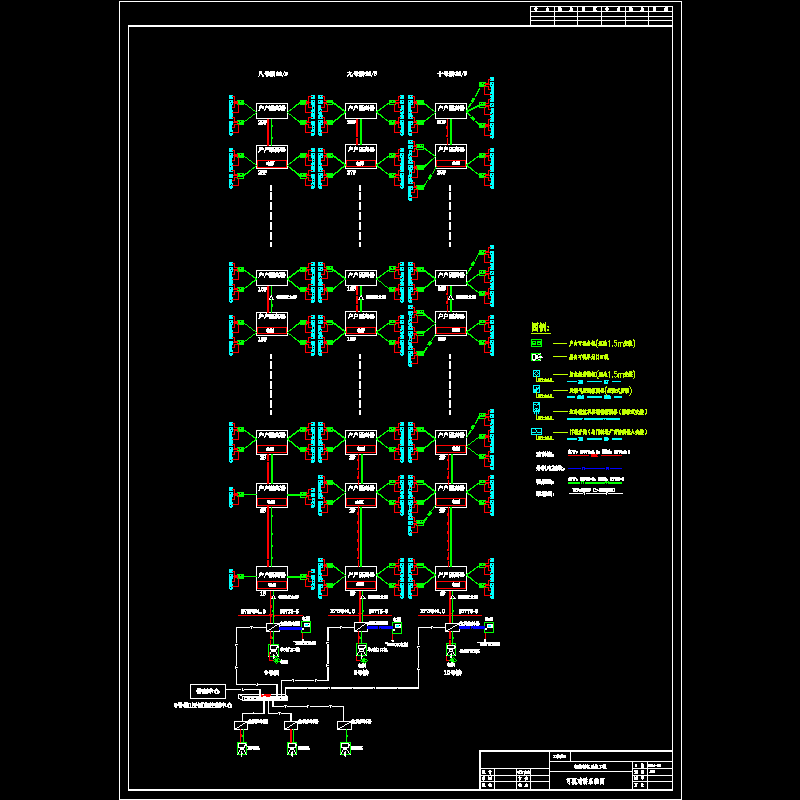The image size is (800, 800).
Task: Click the 八号楼 column header at top
Action: coord(273,74)
